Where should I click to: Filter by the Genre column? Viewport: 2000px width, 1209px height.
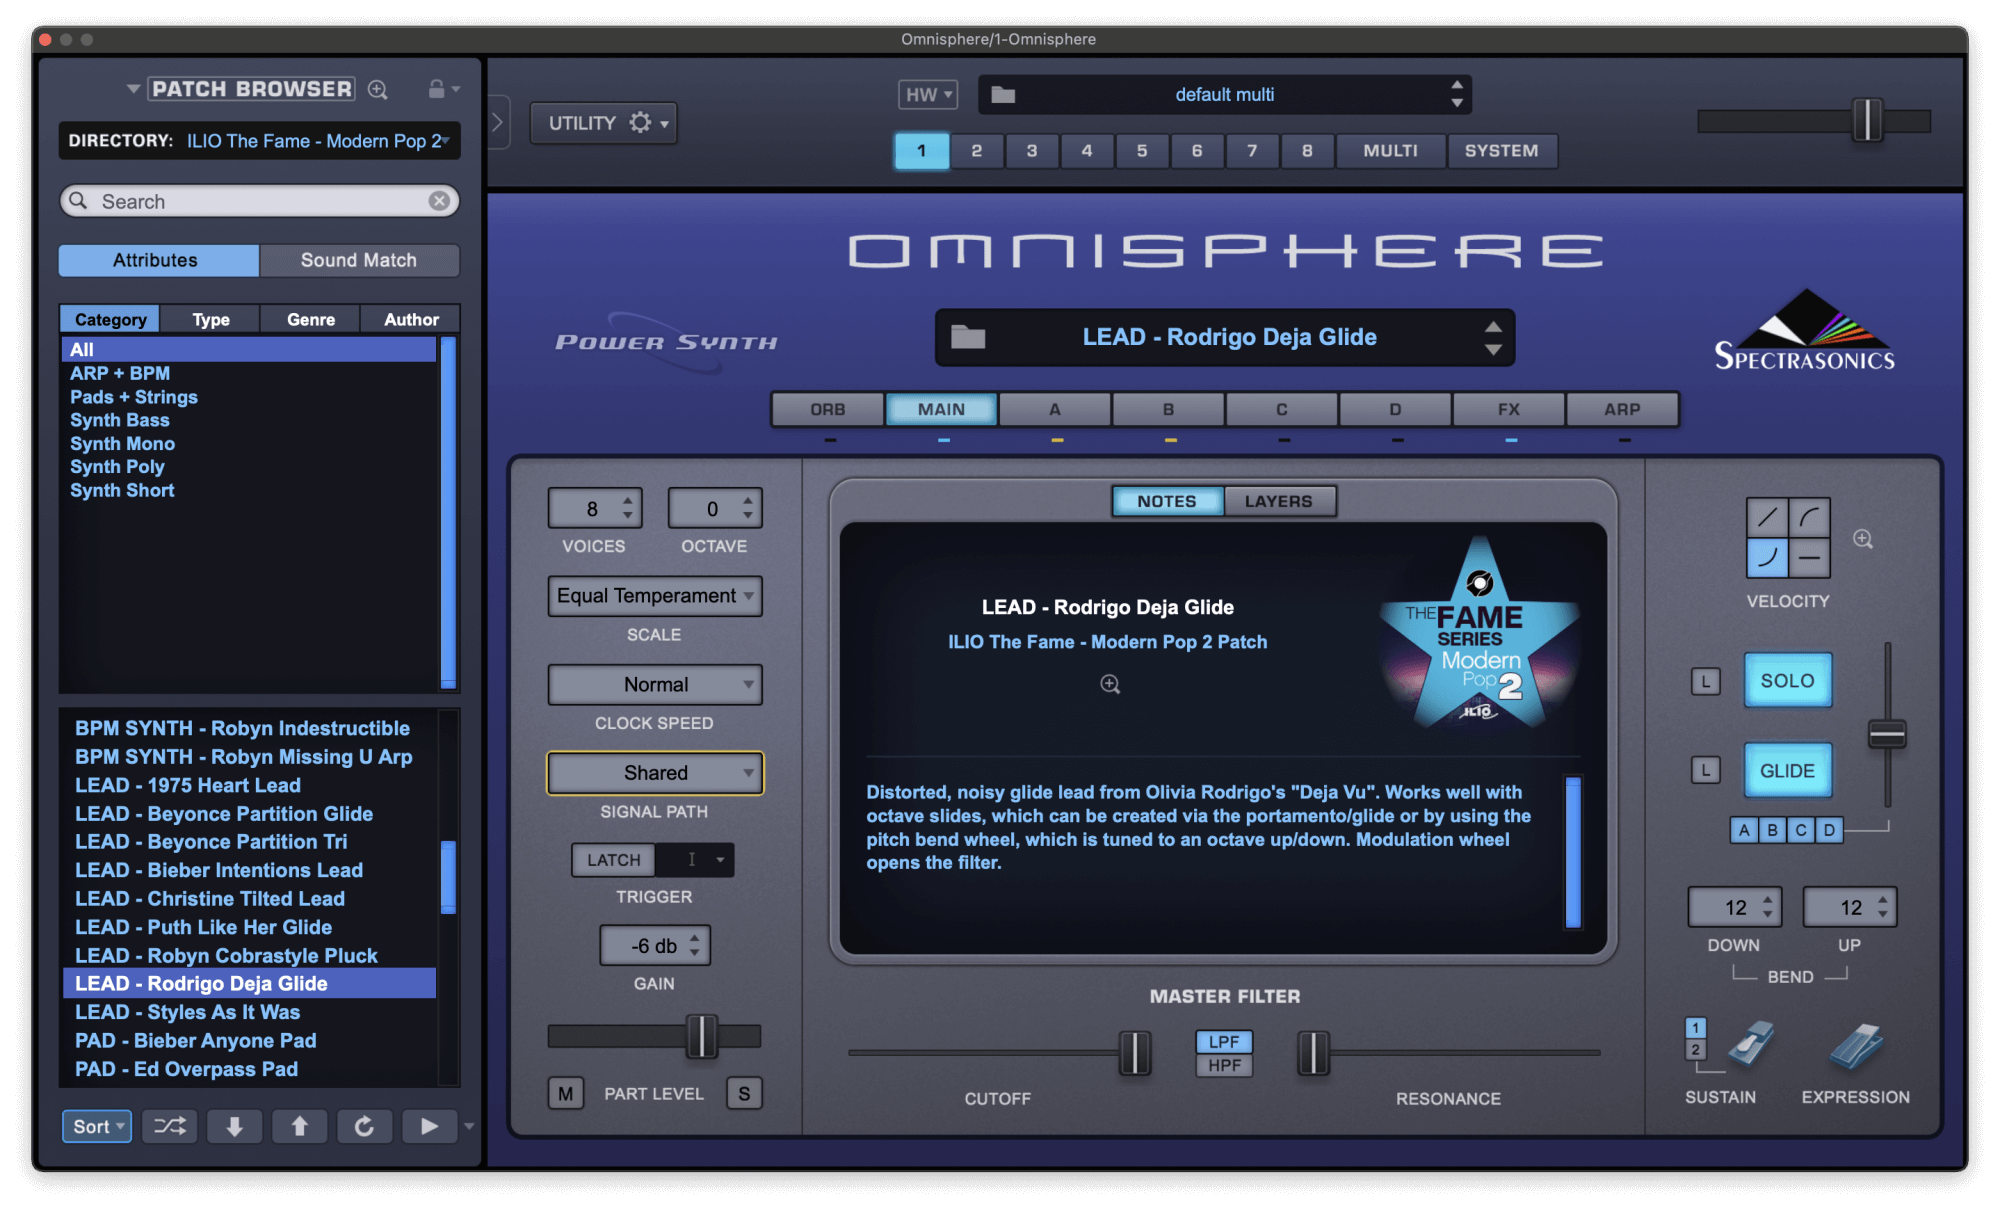point(311,319)
